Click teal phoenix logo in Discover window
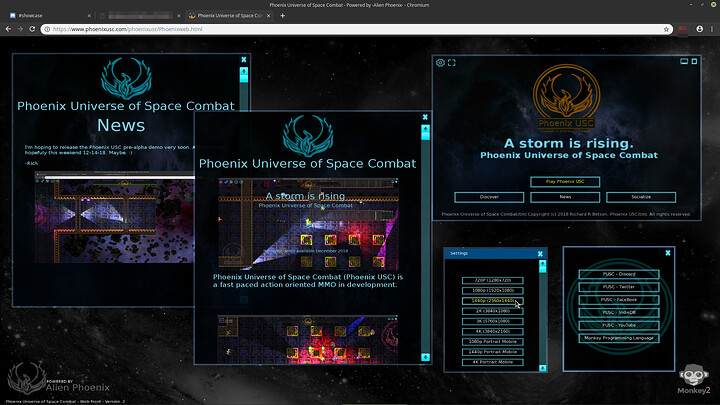720x405 pixels. tap(308, 136)
